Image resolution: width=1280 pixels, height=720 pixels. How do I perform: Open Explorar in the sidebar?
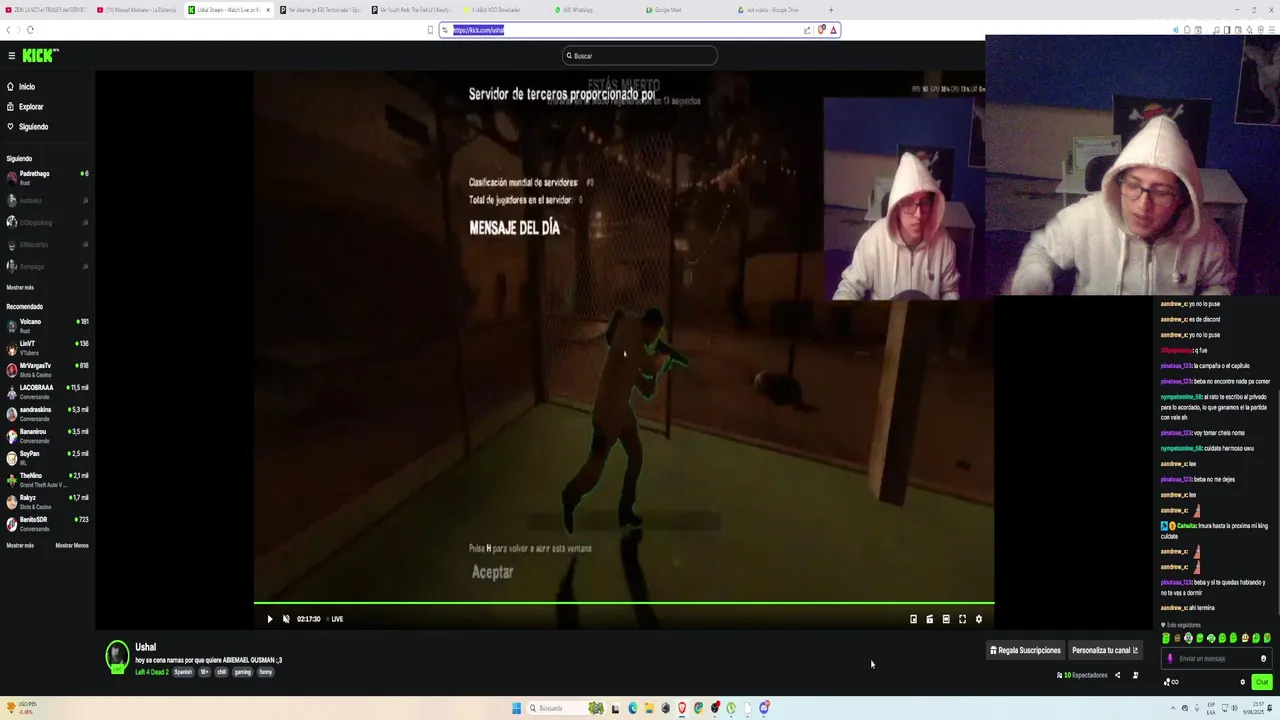(25, 107)
